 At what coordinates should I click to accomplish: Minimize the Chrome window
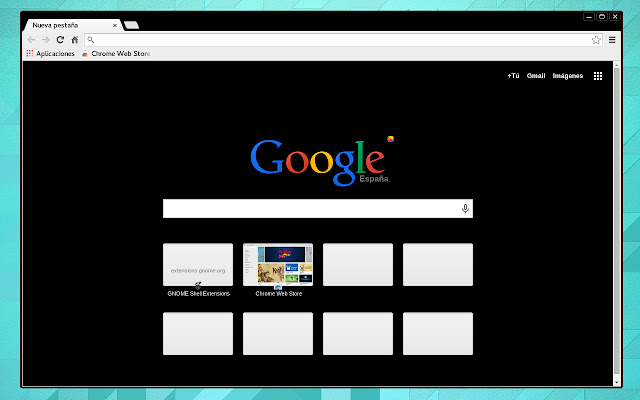pos(589,17)
